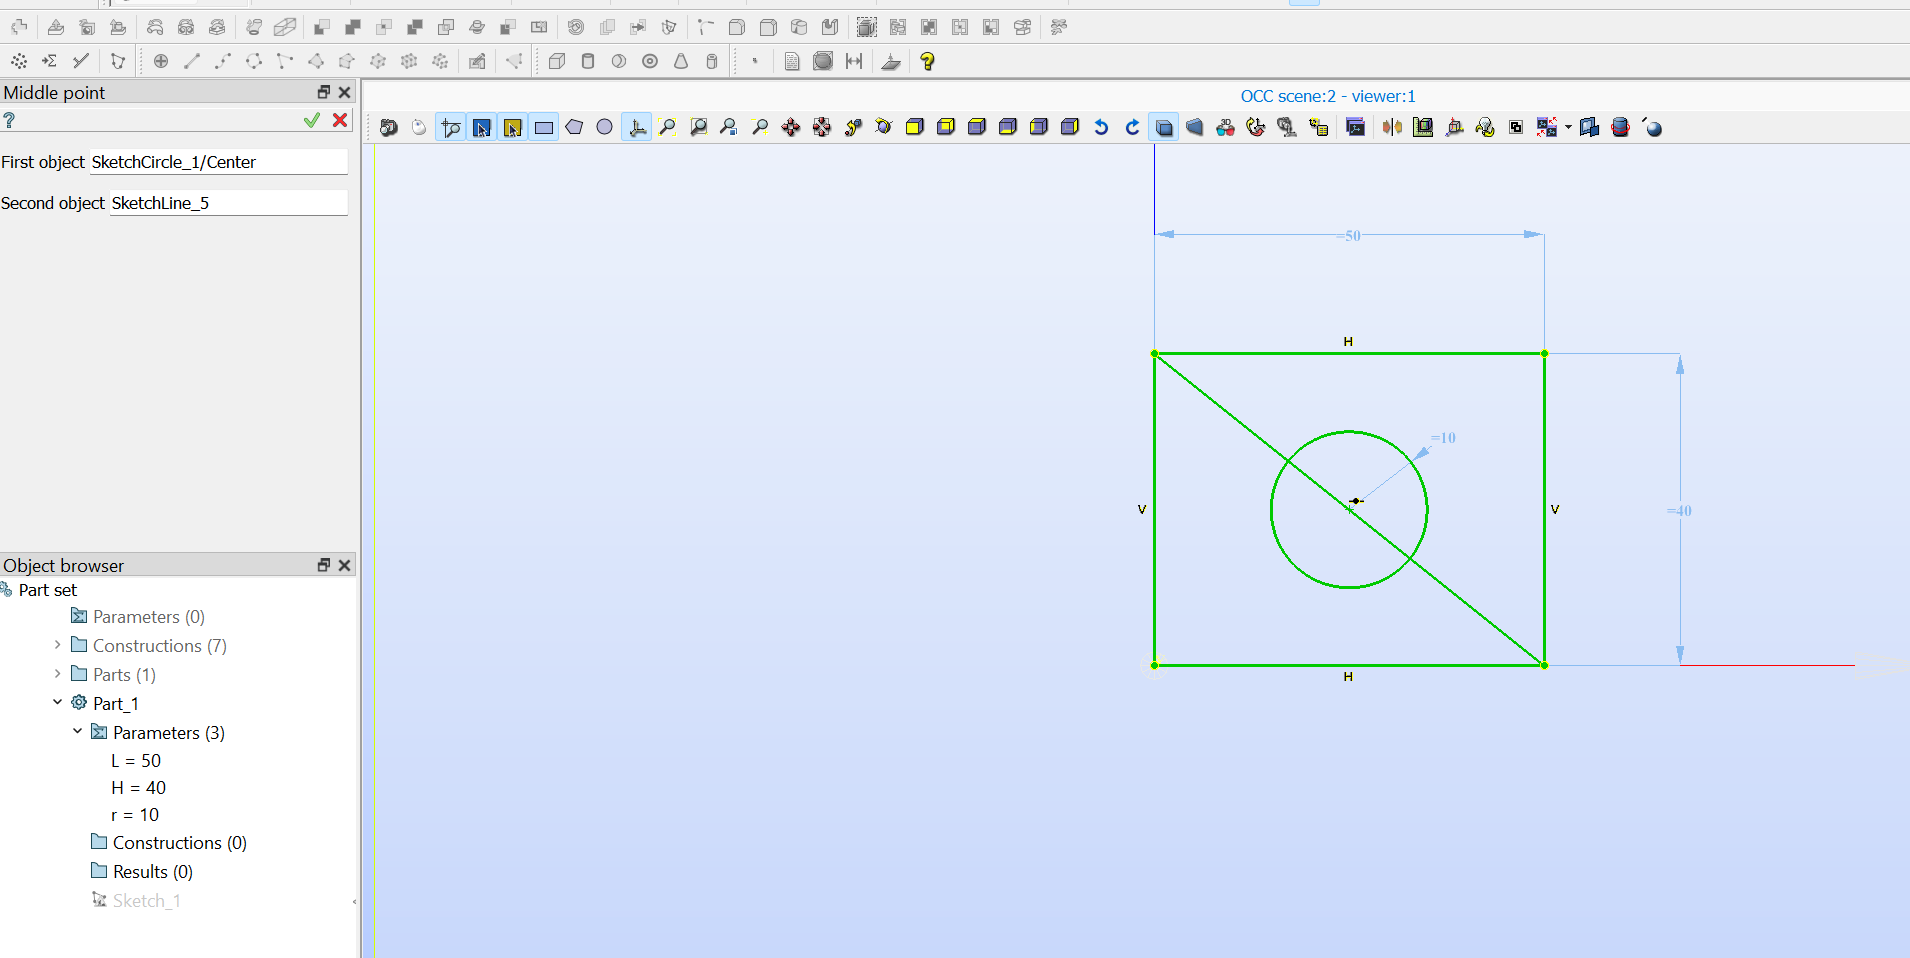Toggle orthographic projection mode

[x=1164, y=127]
